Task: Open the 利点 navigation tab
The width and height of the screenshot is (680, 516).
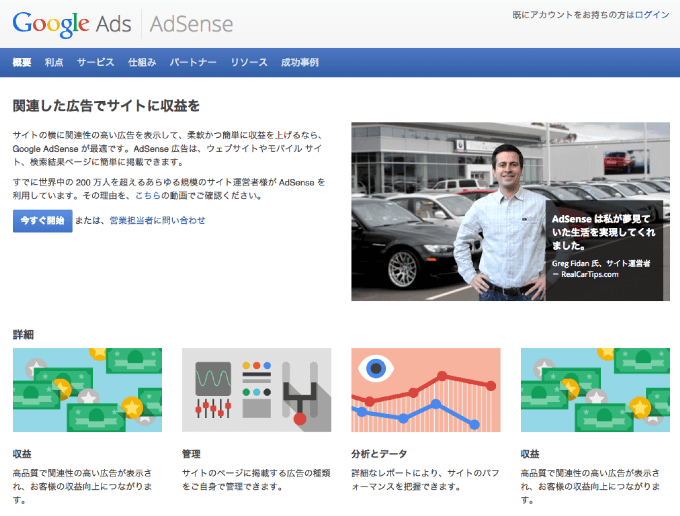Action: [54, 62]
